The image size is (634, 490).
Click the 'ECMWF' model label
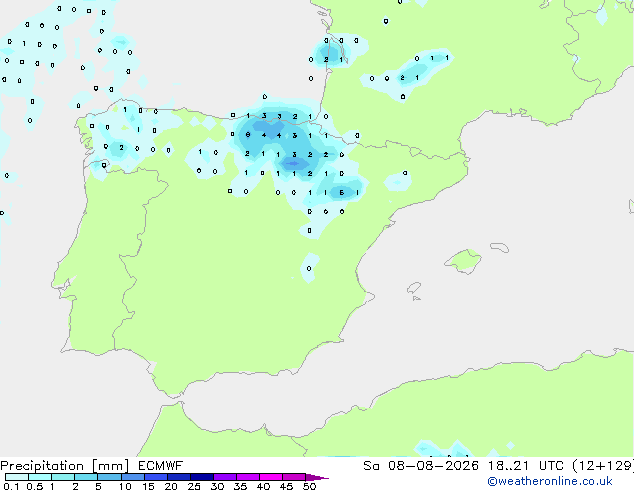[x=161, y=466]
